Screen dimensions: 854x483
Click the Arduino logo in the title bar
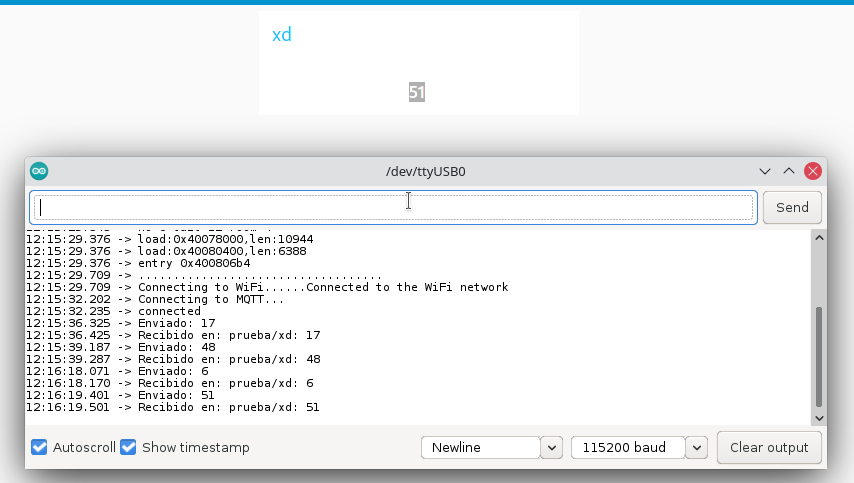click(39, 171)
